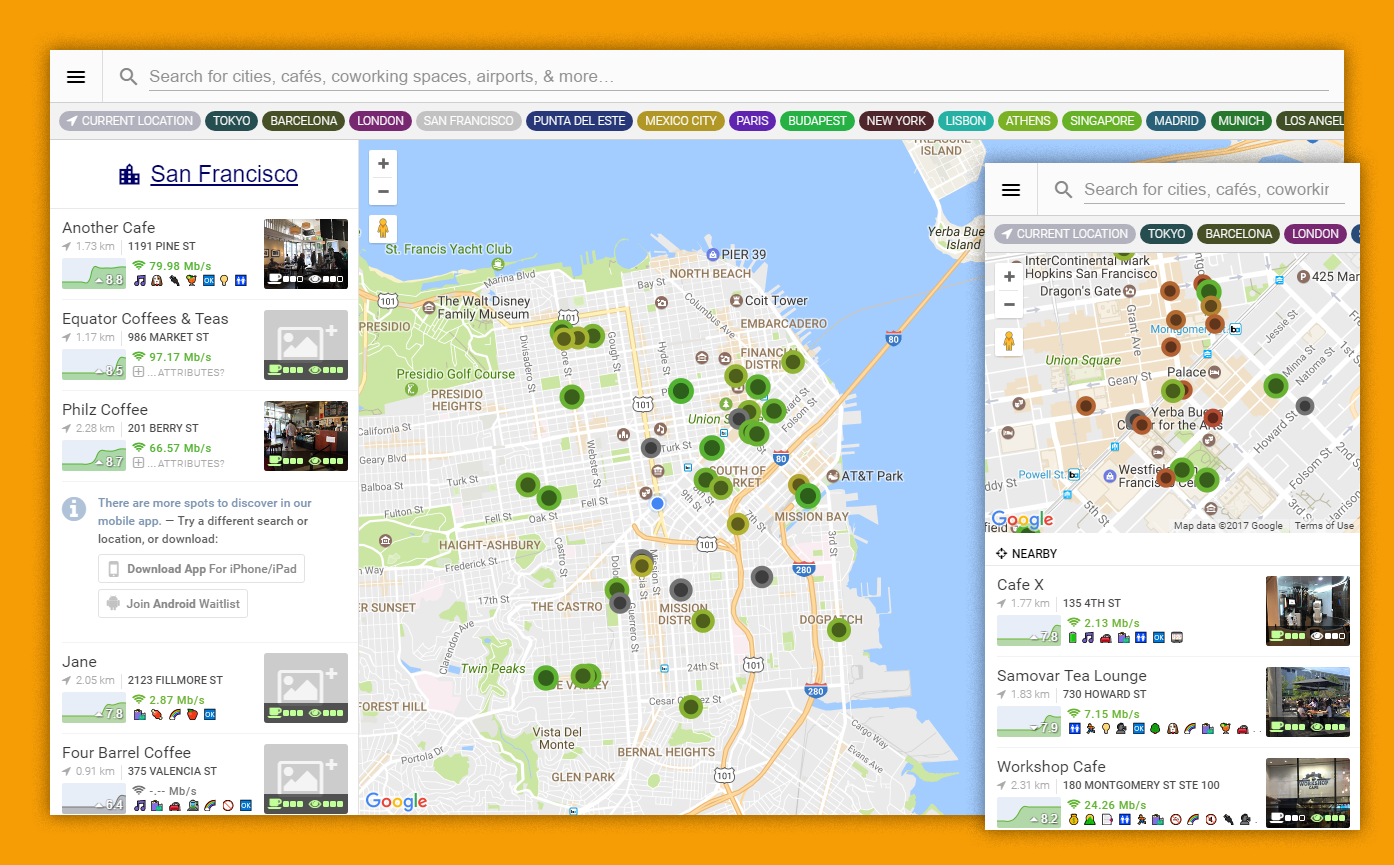The height and width of the screenshot is (865, 1394).
Task: Select the ATHENS chip
Action: tap(1028, 121)
